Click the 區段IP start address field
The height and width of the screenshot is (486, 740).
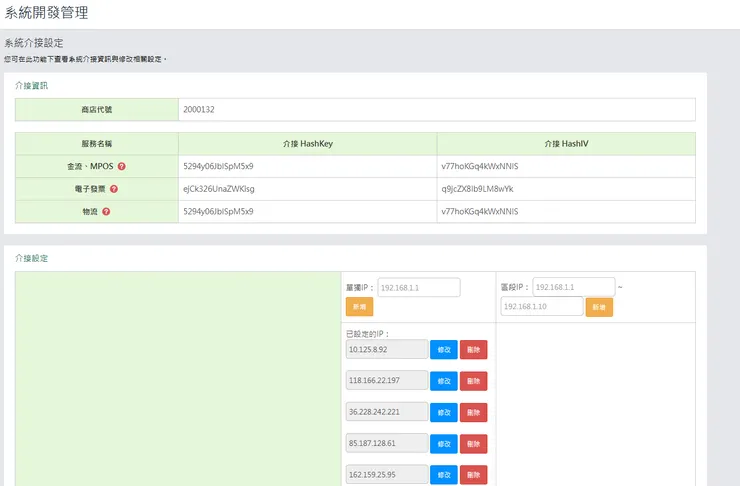(x=573, y=287)
